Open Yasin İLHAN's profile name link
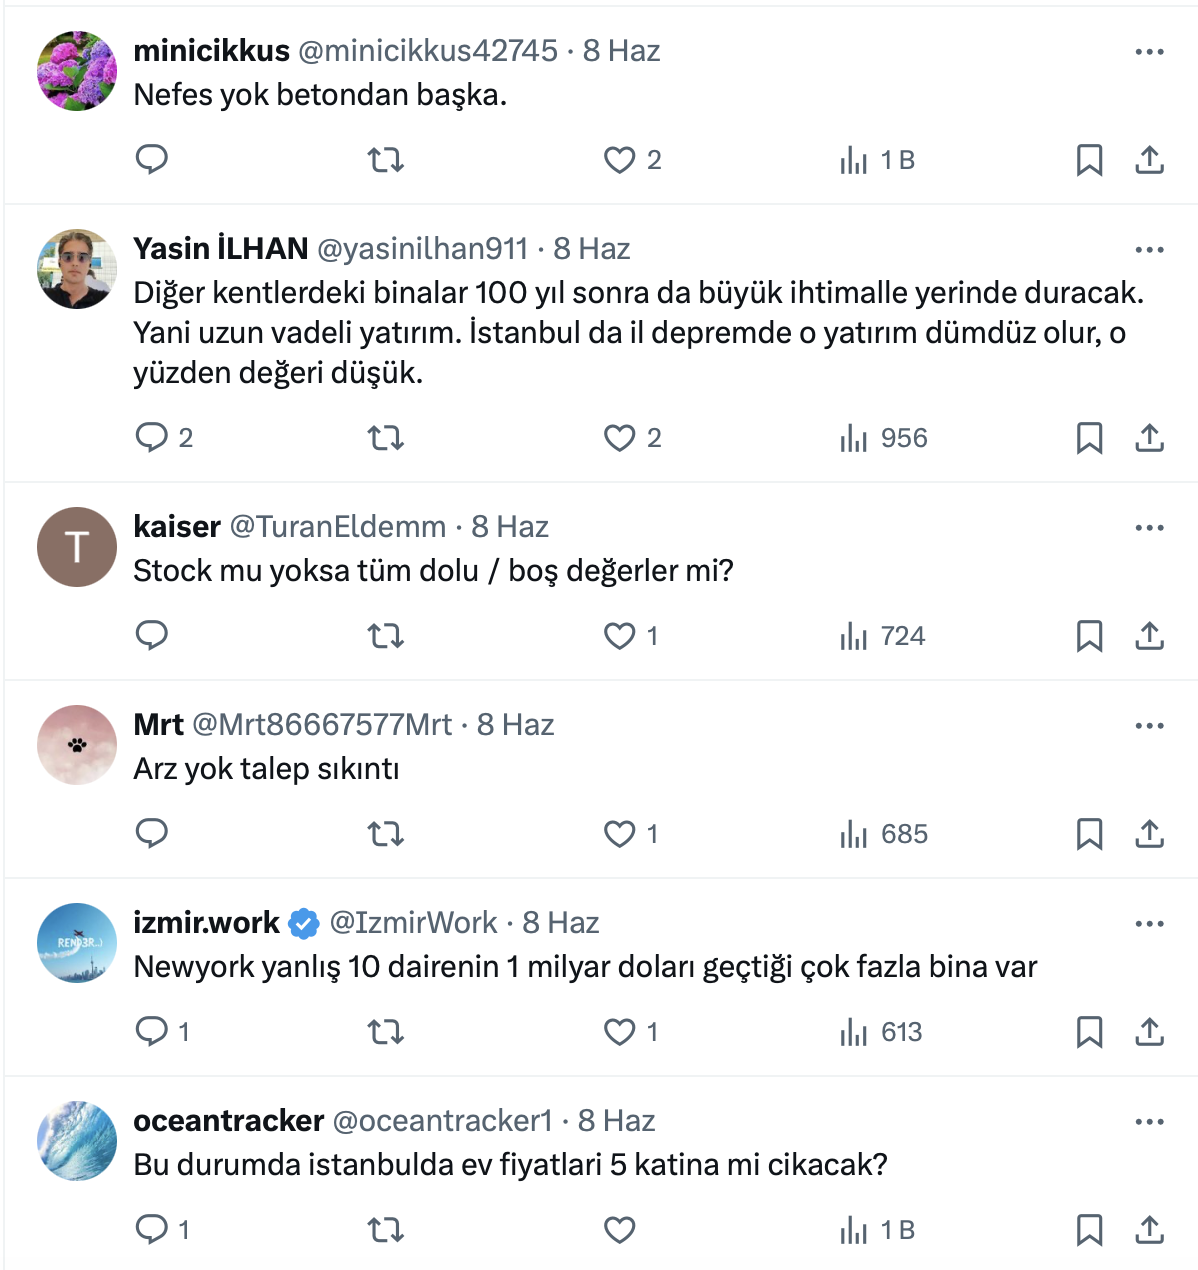 tap(221, 249)
